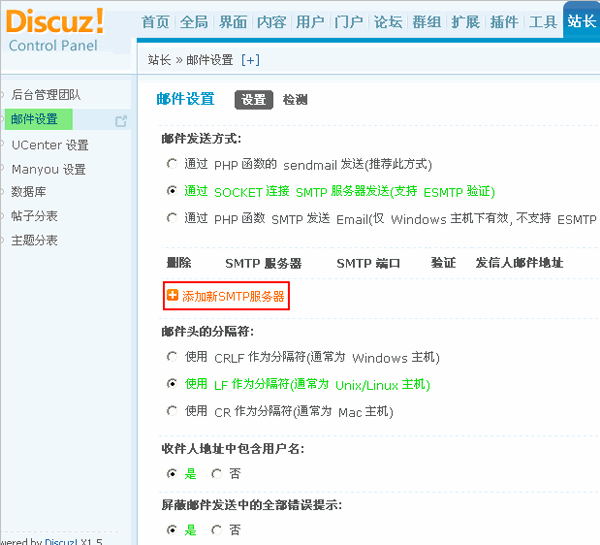Screen dimensions: 600x545
Task: Choose LF as mail header separator
Action: tap(172, 383)
